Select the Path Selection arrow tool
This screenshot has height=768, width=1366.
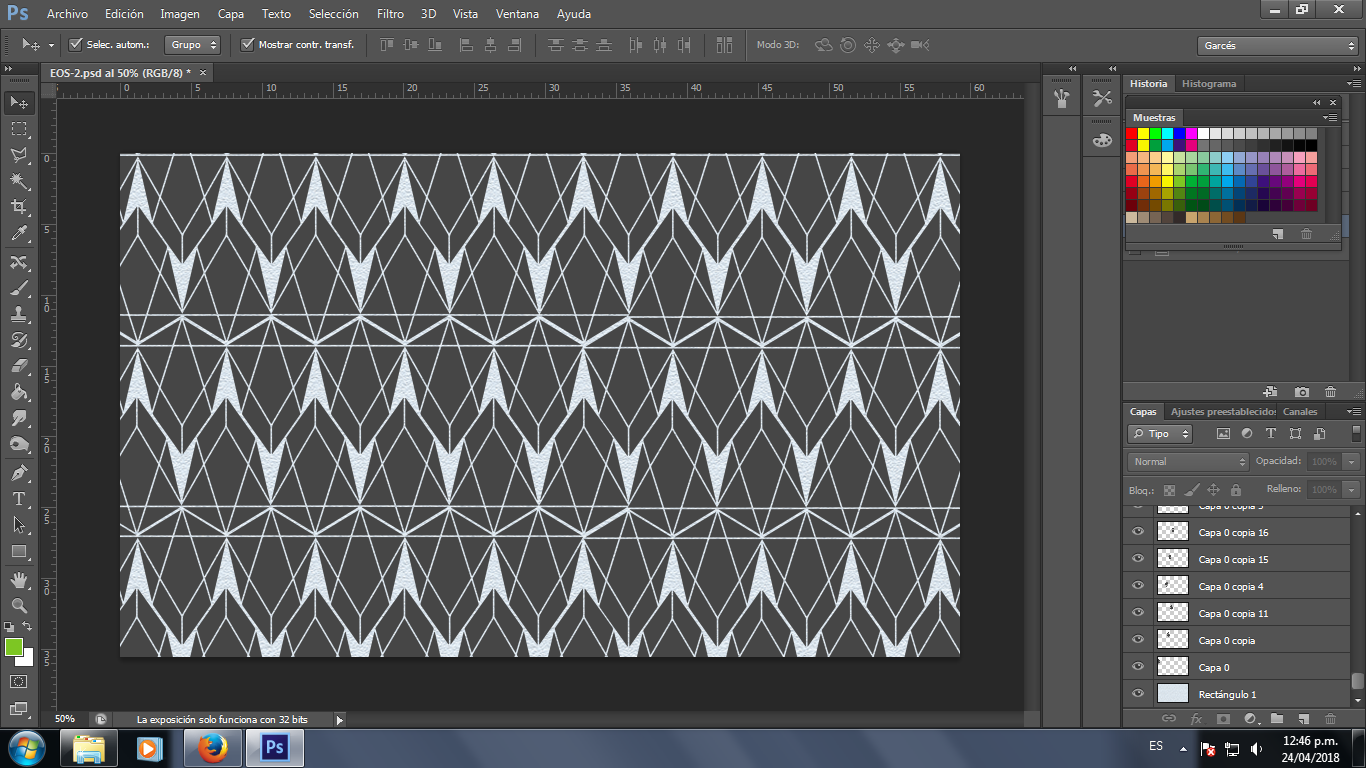click(19, 525)
